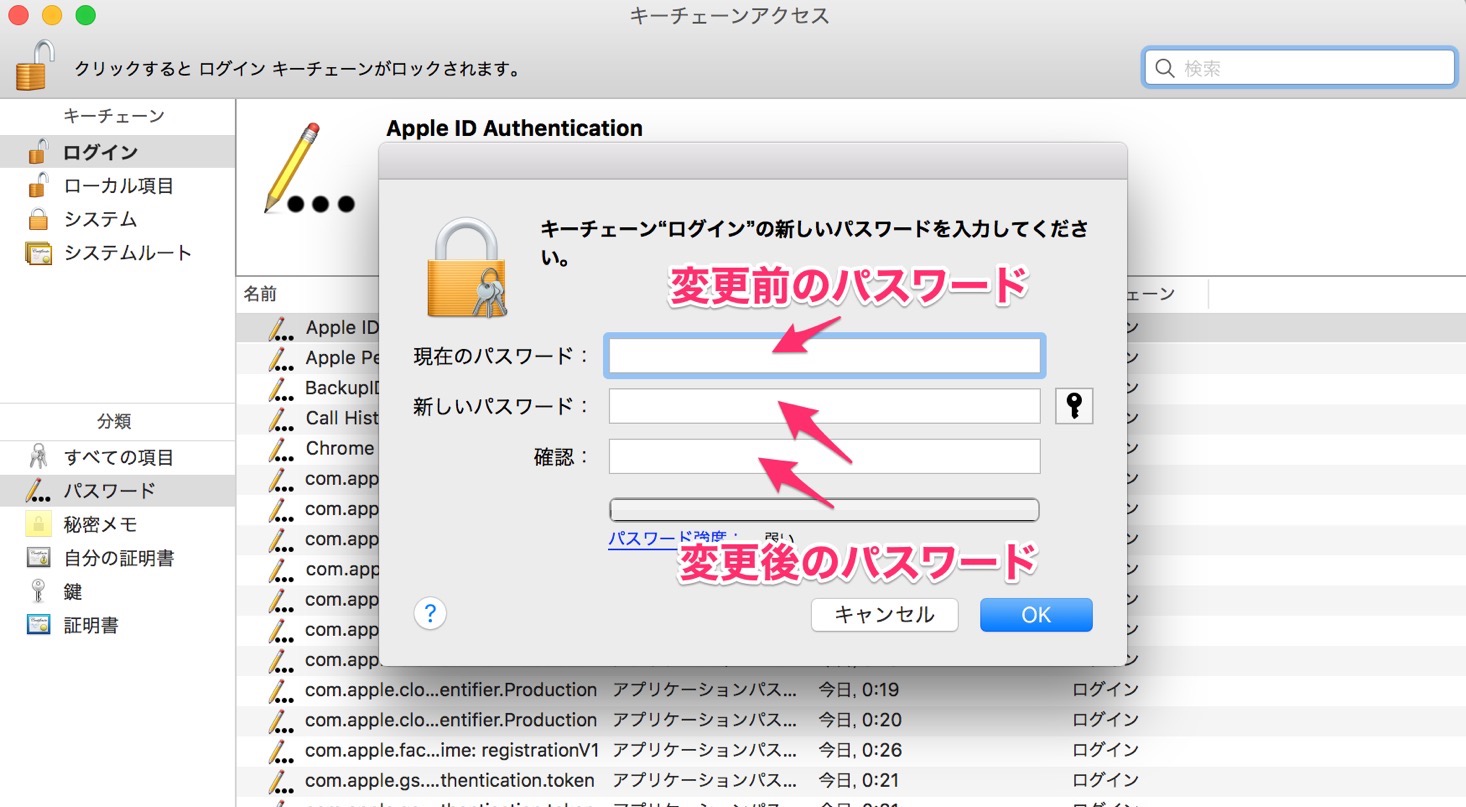
Task: Focus the 現在のパスワード input field
Action: [x=824, y=356]
